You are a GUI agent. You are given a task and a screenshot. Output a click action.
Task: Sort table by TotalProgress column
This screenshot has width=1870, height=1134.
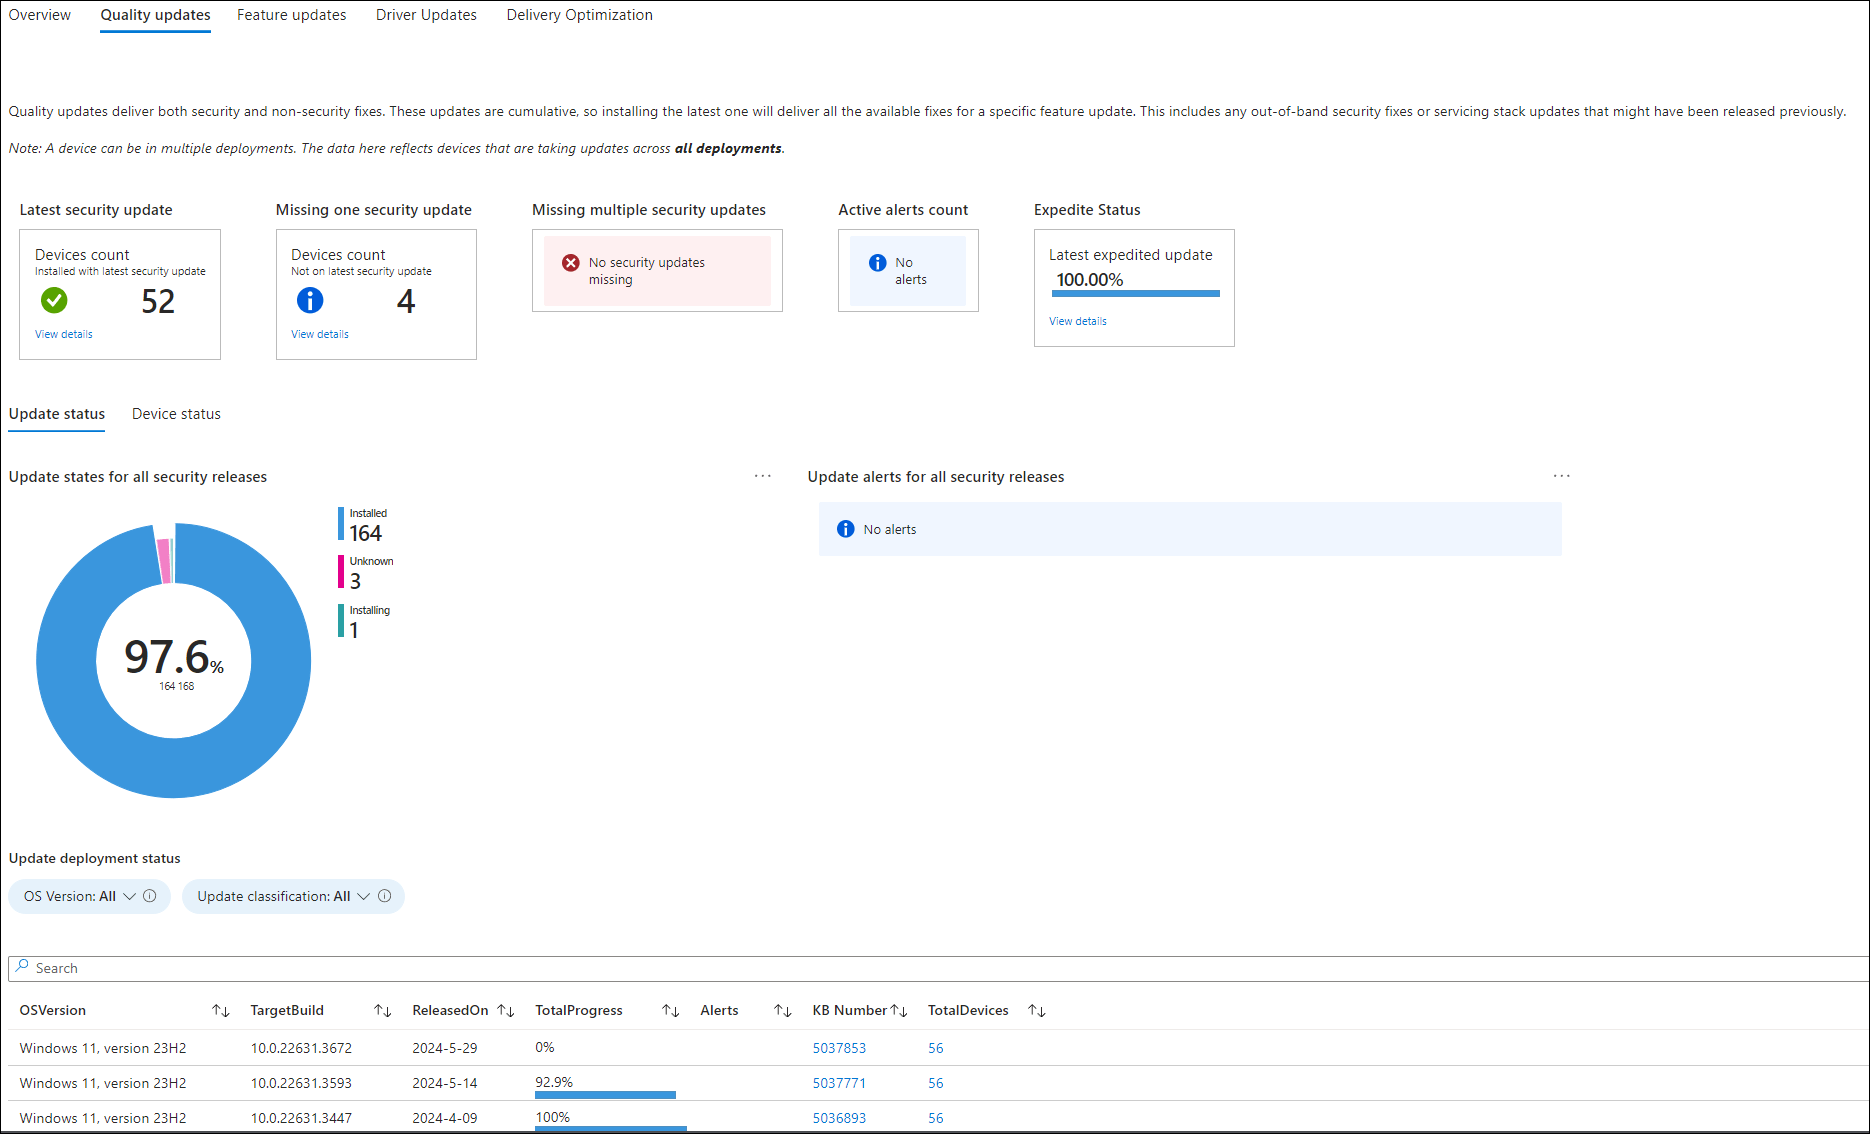click(671, 1011)
